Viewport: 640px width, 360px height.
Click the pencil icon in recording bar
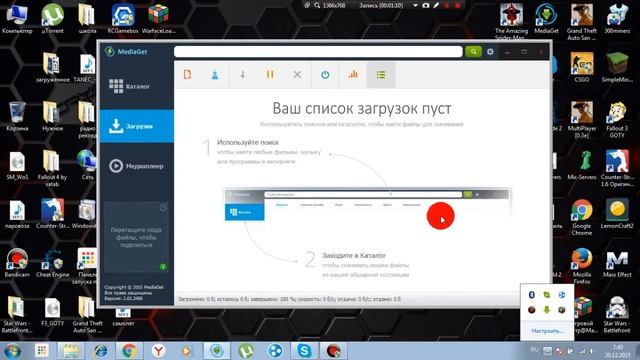click(436, 5)
